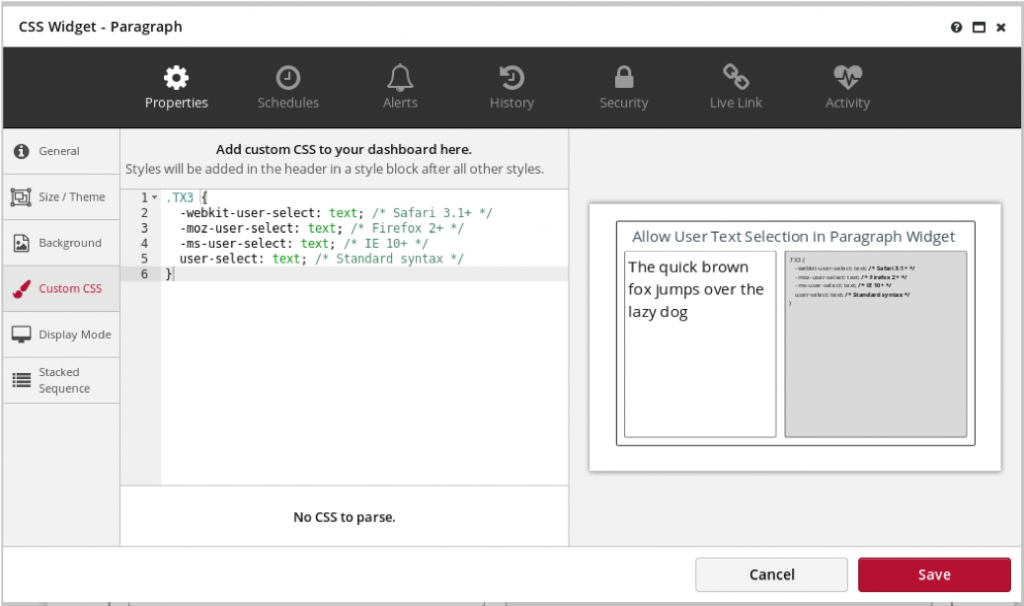Select the Background side tab

click(61, 243)
